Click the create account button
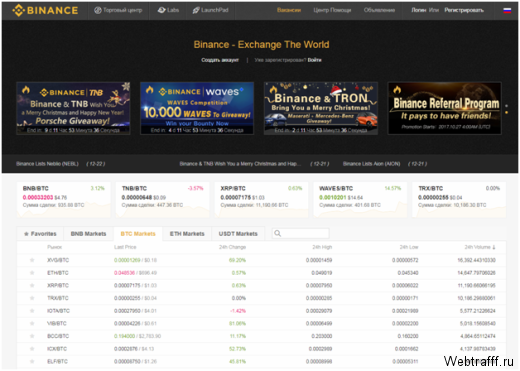This screenshot has width=520, height=371. coord(220,60)
